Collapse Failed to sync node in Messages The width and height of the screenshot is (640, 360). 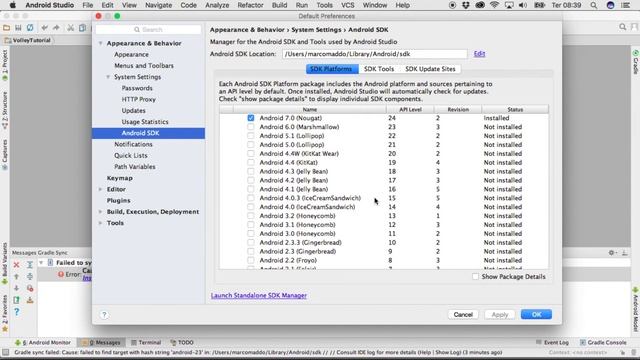41,263
